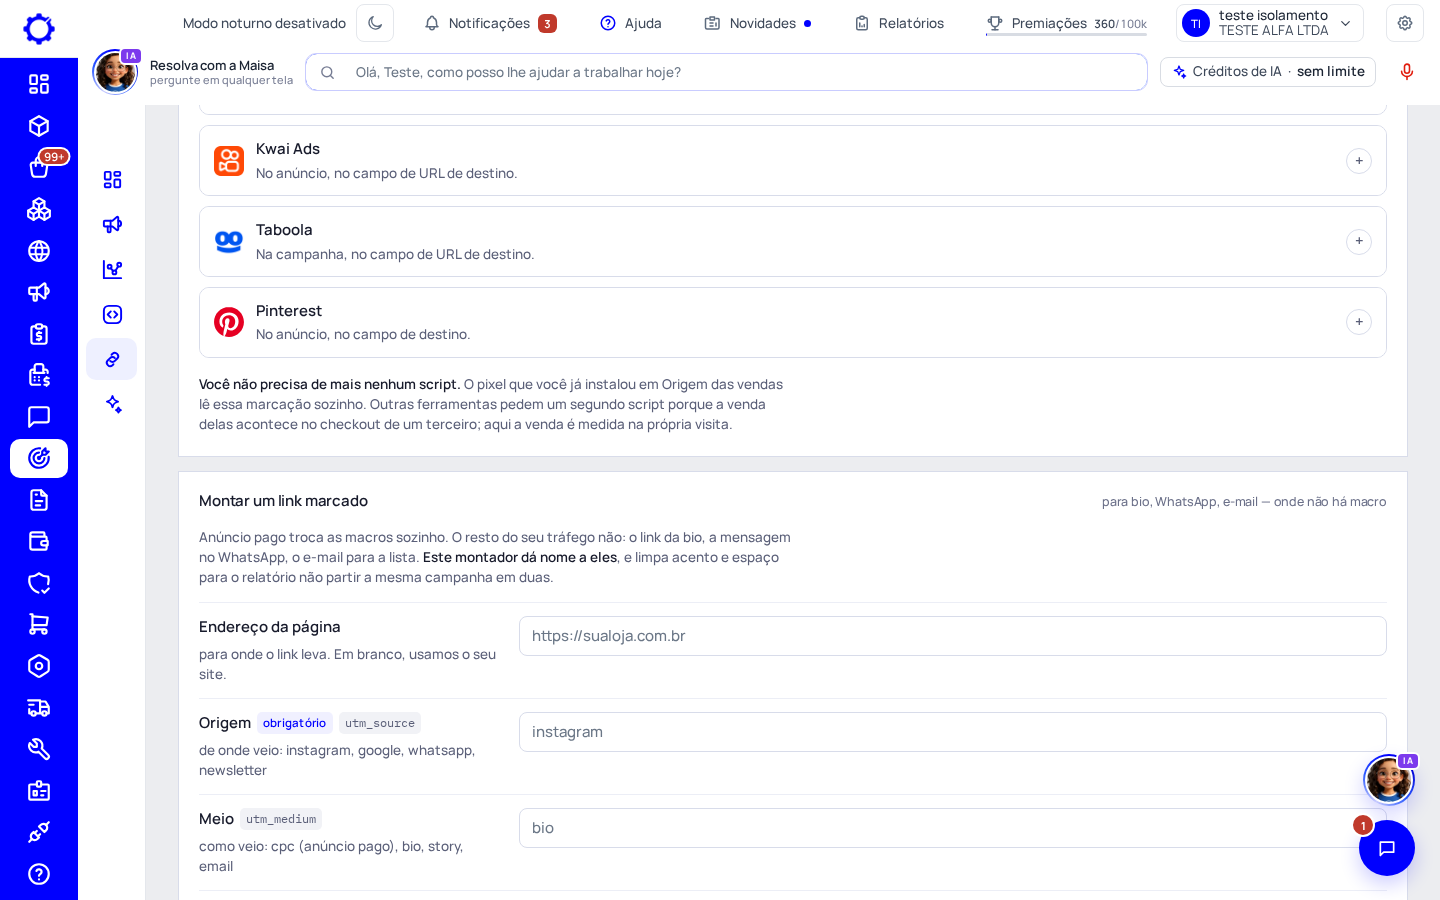Click the Origem utm_source input

953,732
